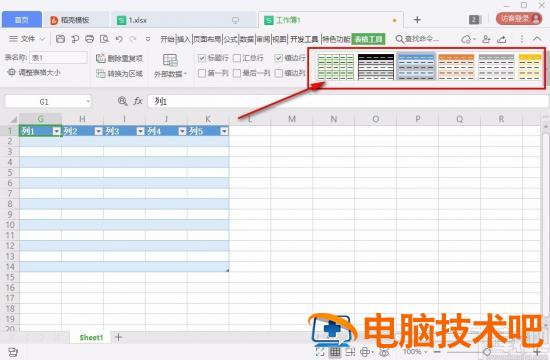Open the 插入 Insert ribbon tab
Image resolution: width=550 pixels, height=360 pixels.
click(x=184, y=39)
